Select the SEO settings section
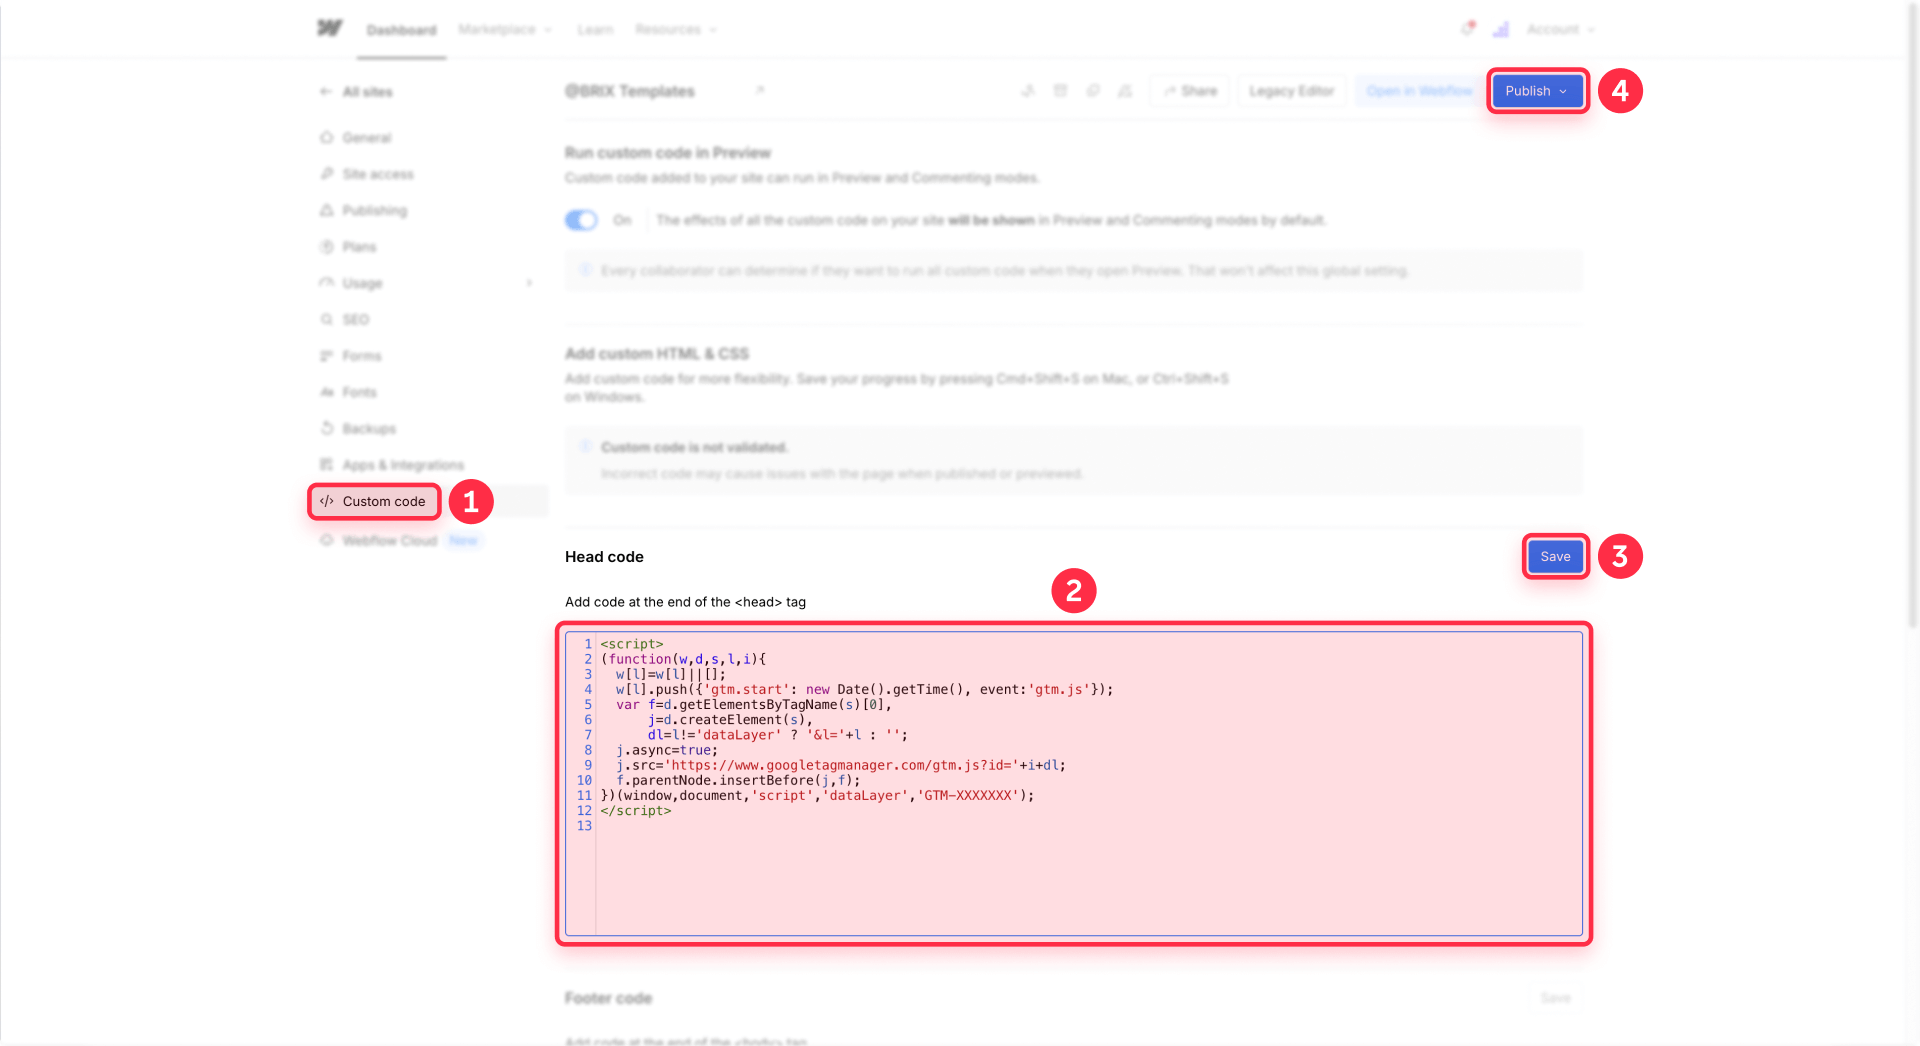 [x=354, y=319]
